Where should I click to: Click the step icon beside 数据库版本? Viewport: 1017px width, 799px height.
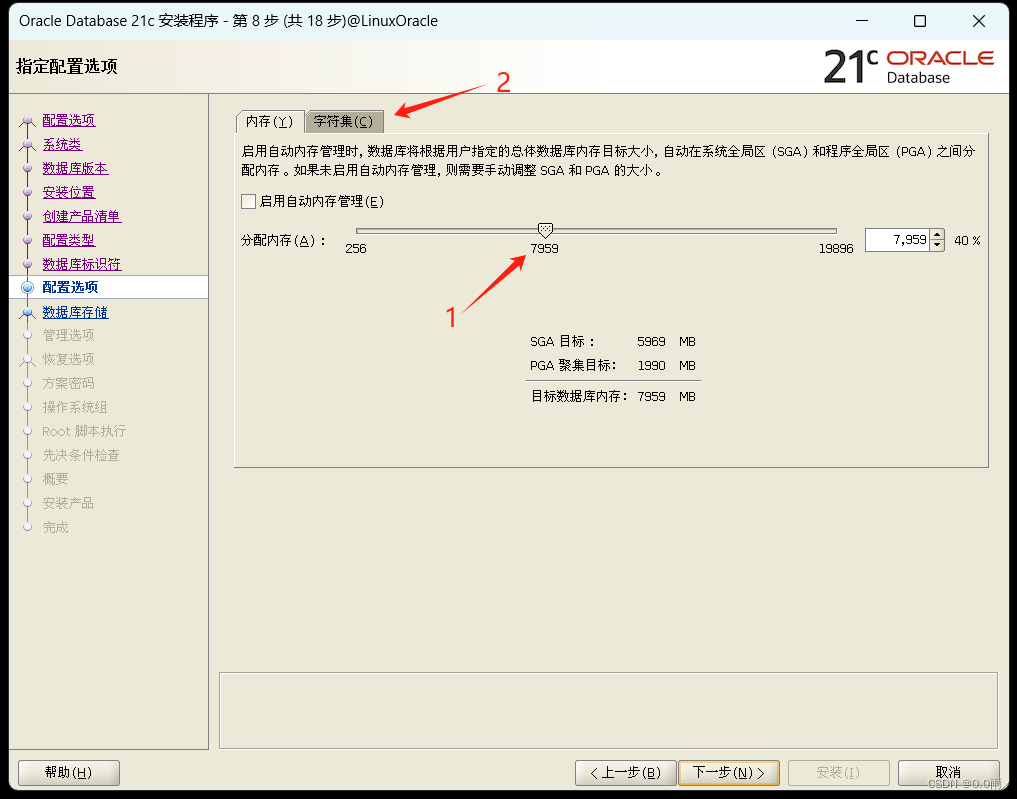pos(26,167)
